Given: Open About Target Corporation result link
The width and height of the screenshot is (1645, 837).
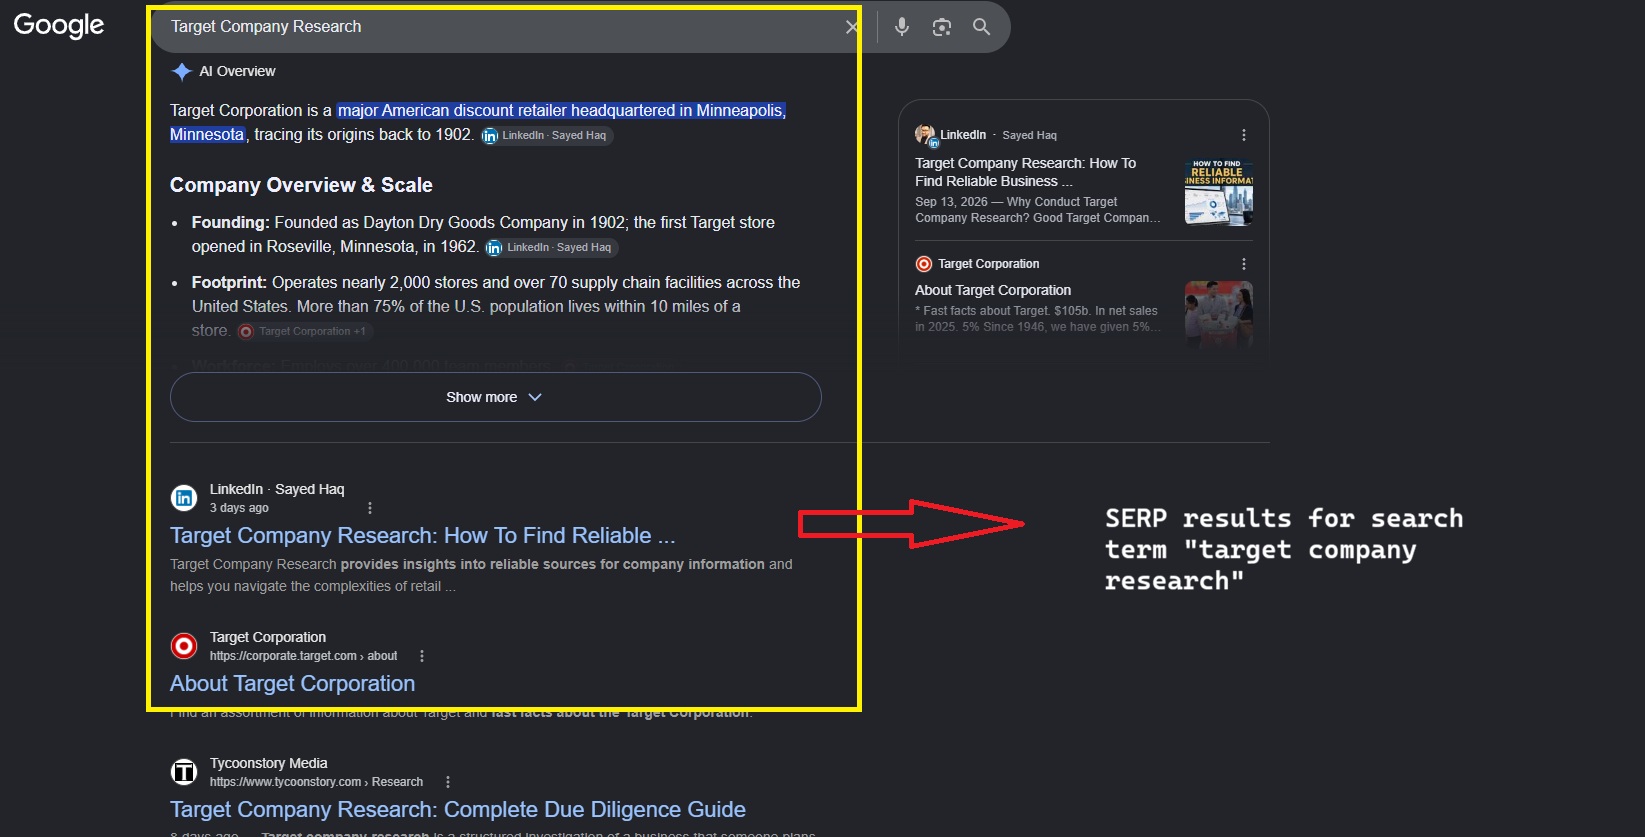Looking at the screenshot, I should pyautogui.click(x=292, y=684).
